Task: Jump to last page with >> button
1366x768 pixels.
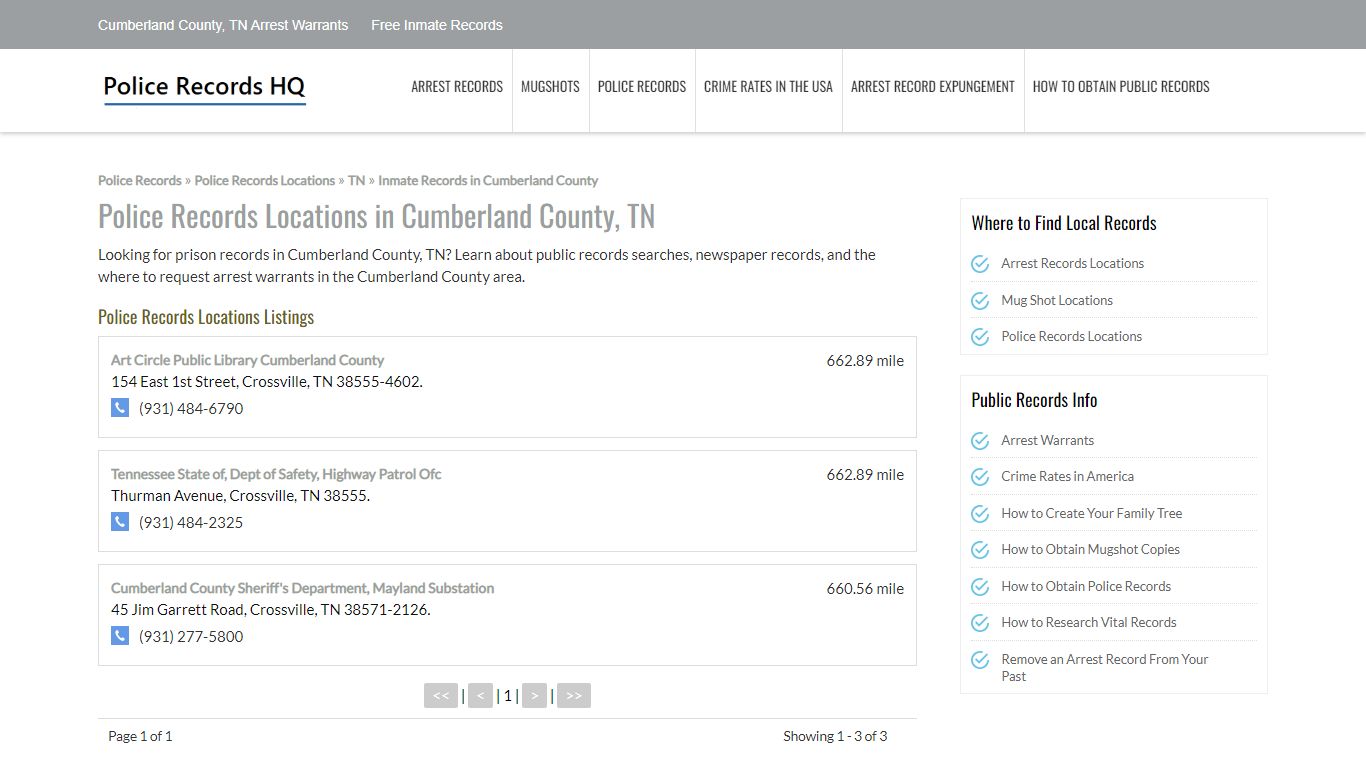Action: (574, 696)
